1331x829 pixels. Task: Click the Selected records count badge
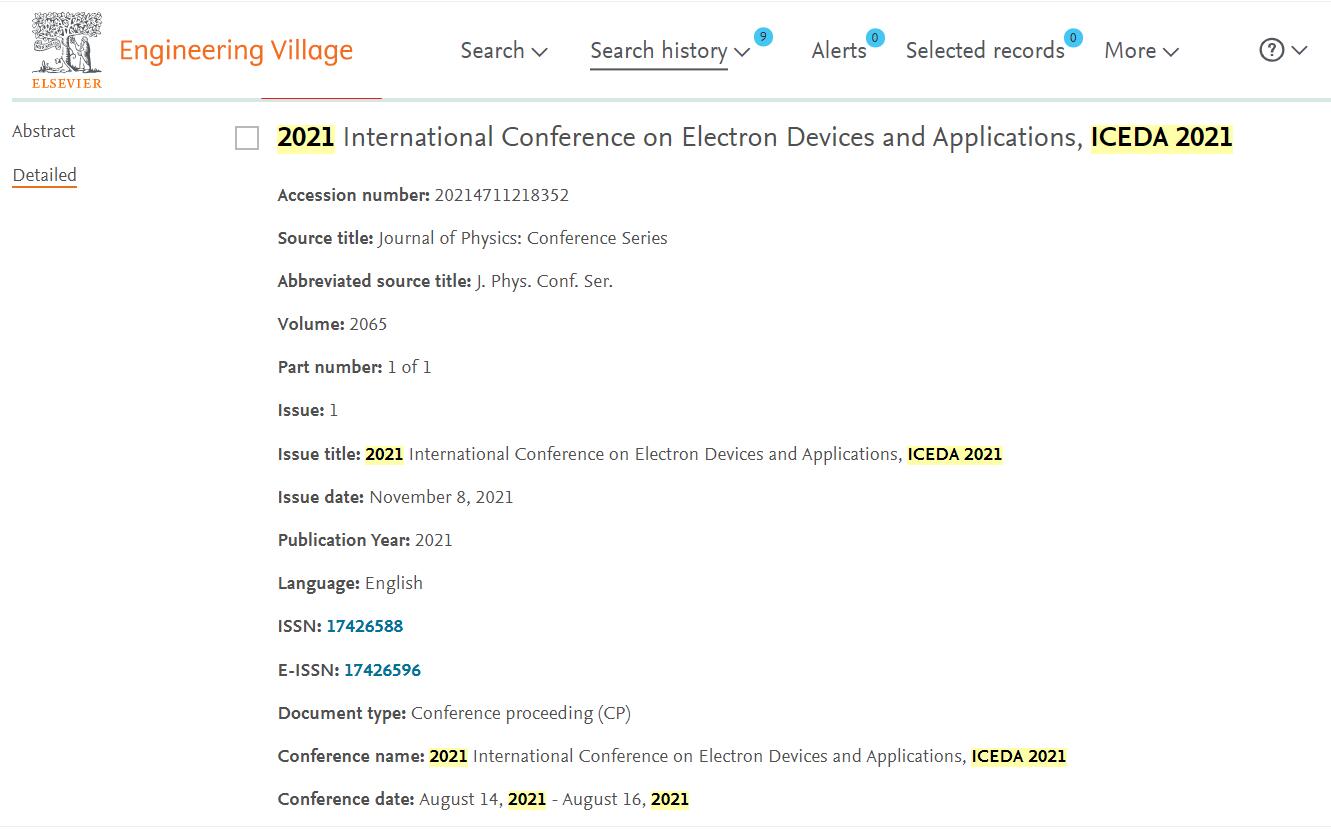(1073, 38)
